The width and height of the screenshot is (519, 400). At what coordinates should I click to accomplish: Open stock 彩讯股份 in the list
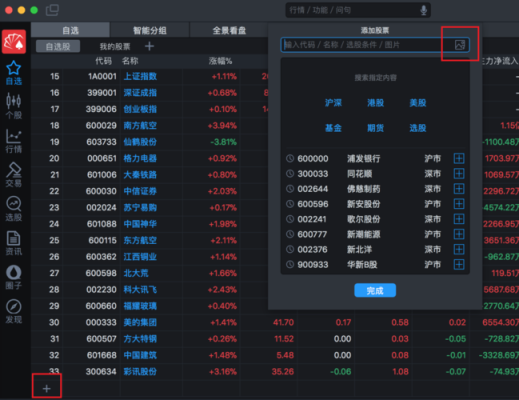click(x=140, y=371)
